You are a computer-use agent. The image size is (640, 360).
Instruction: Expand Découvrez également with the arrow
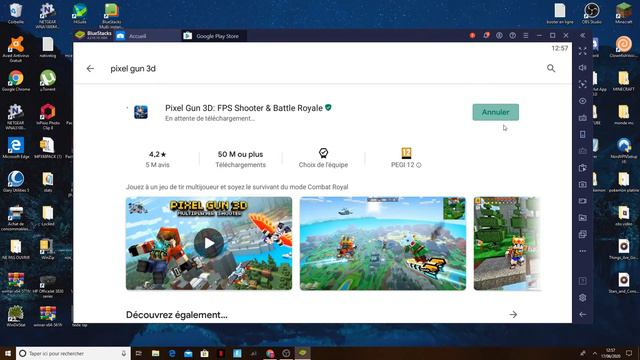click(x=513, y=314)
